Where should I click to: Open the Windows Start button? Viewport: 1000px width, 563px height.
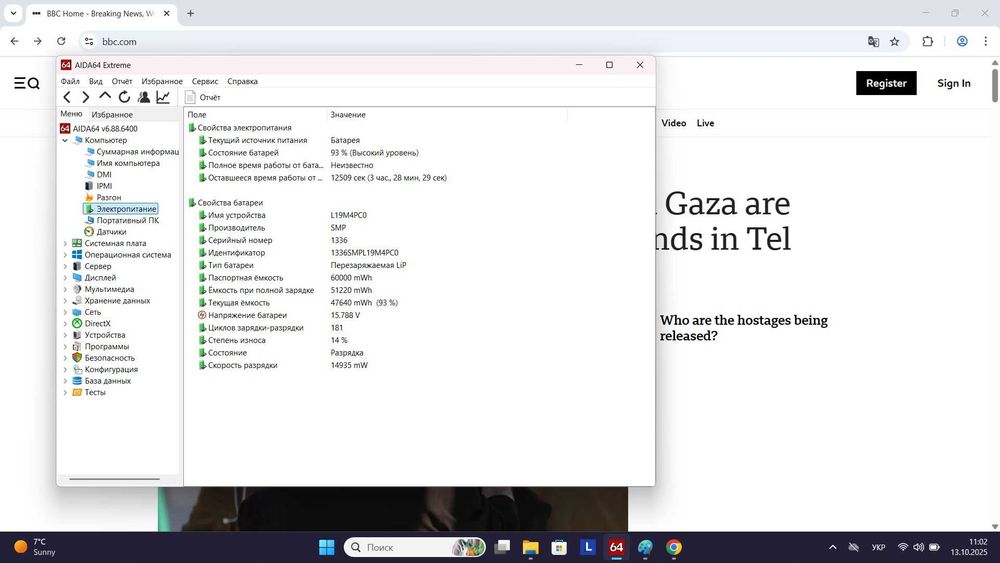coord(327,547)
